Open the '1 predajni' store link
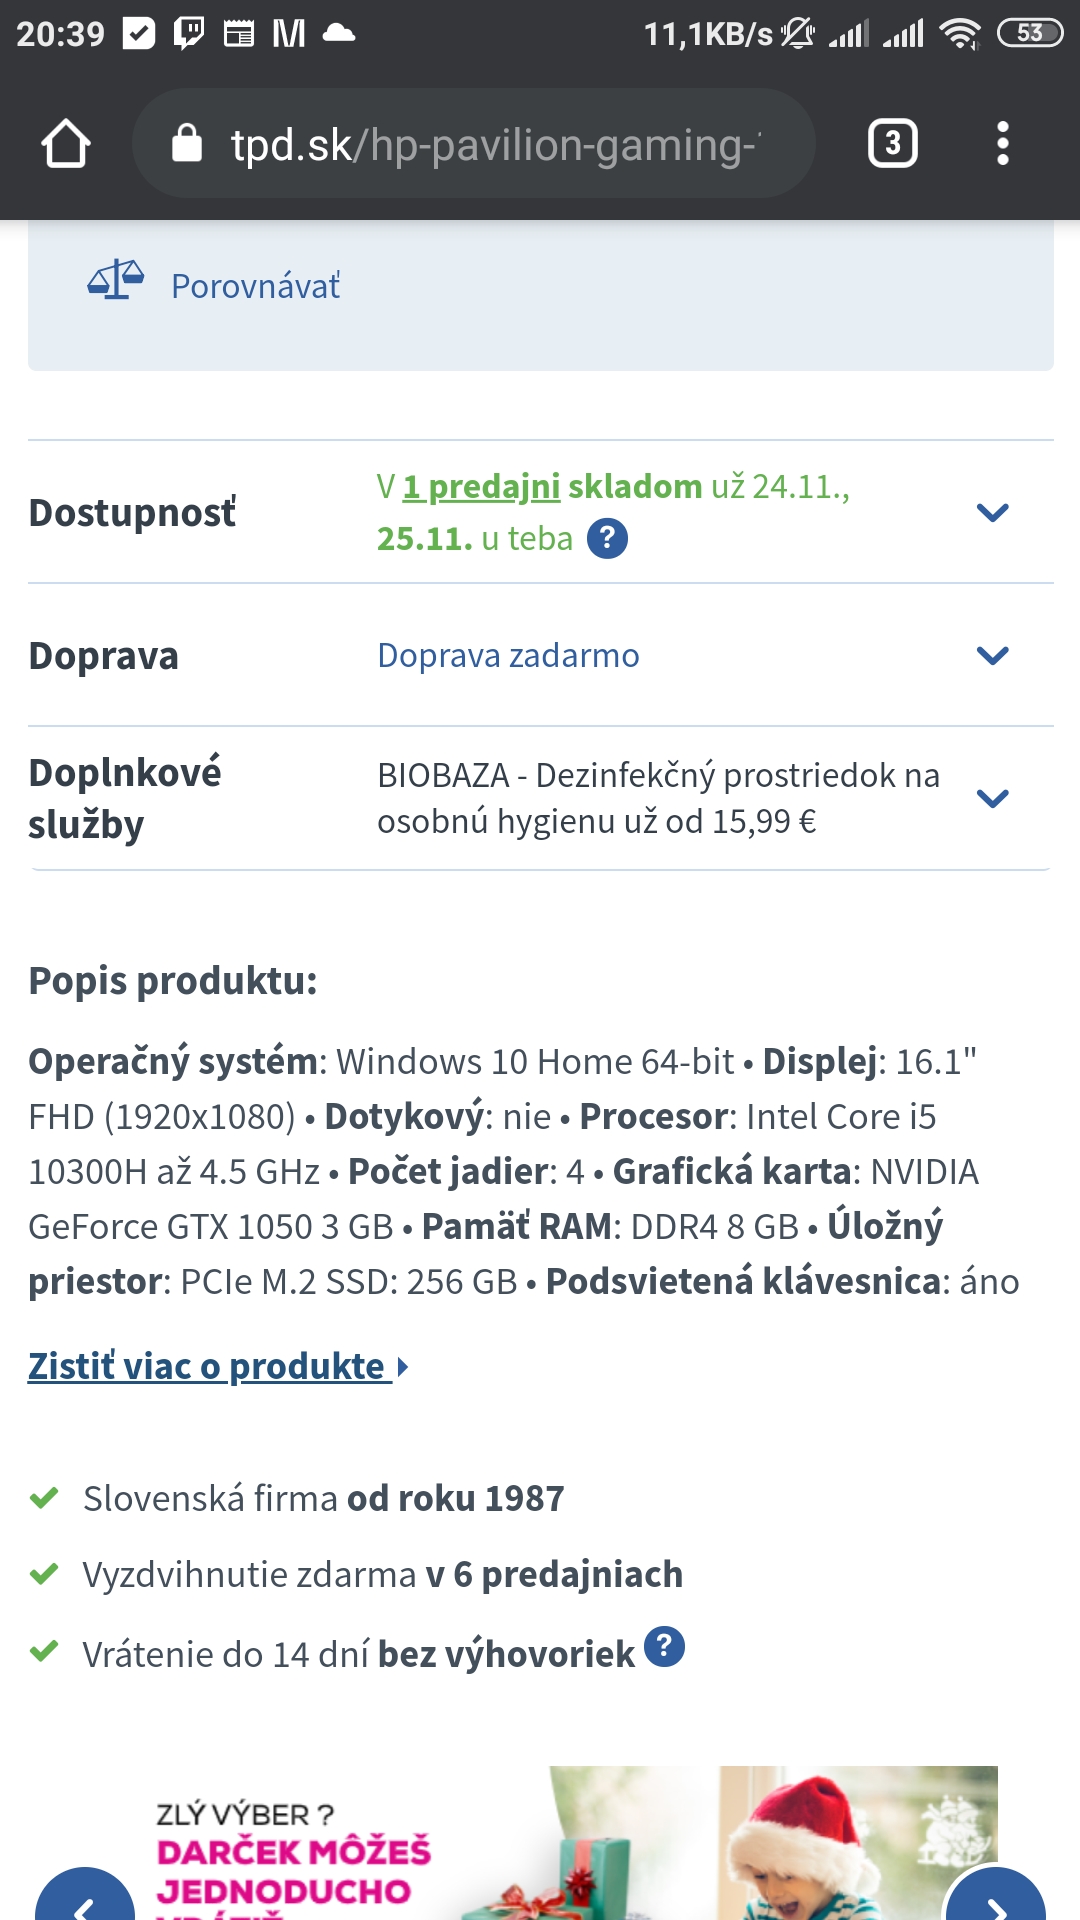 point(481,487)
